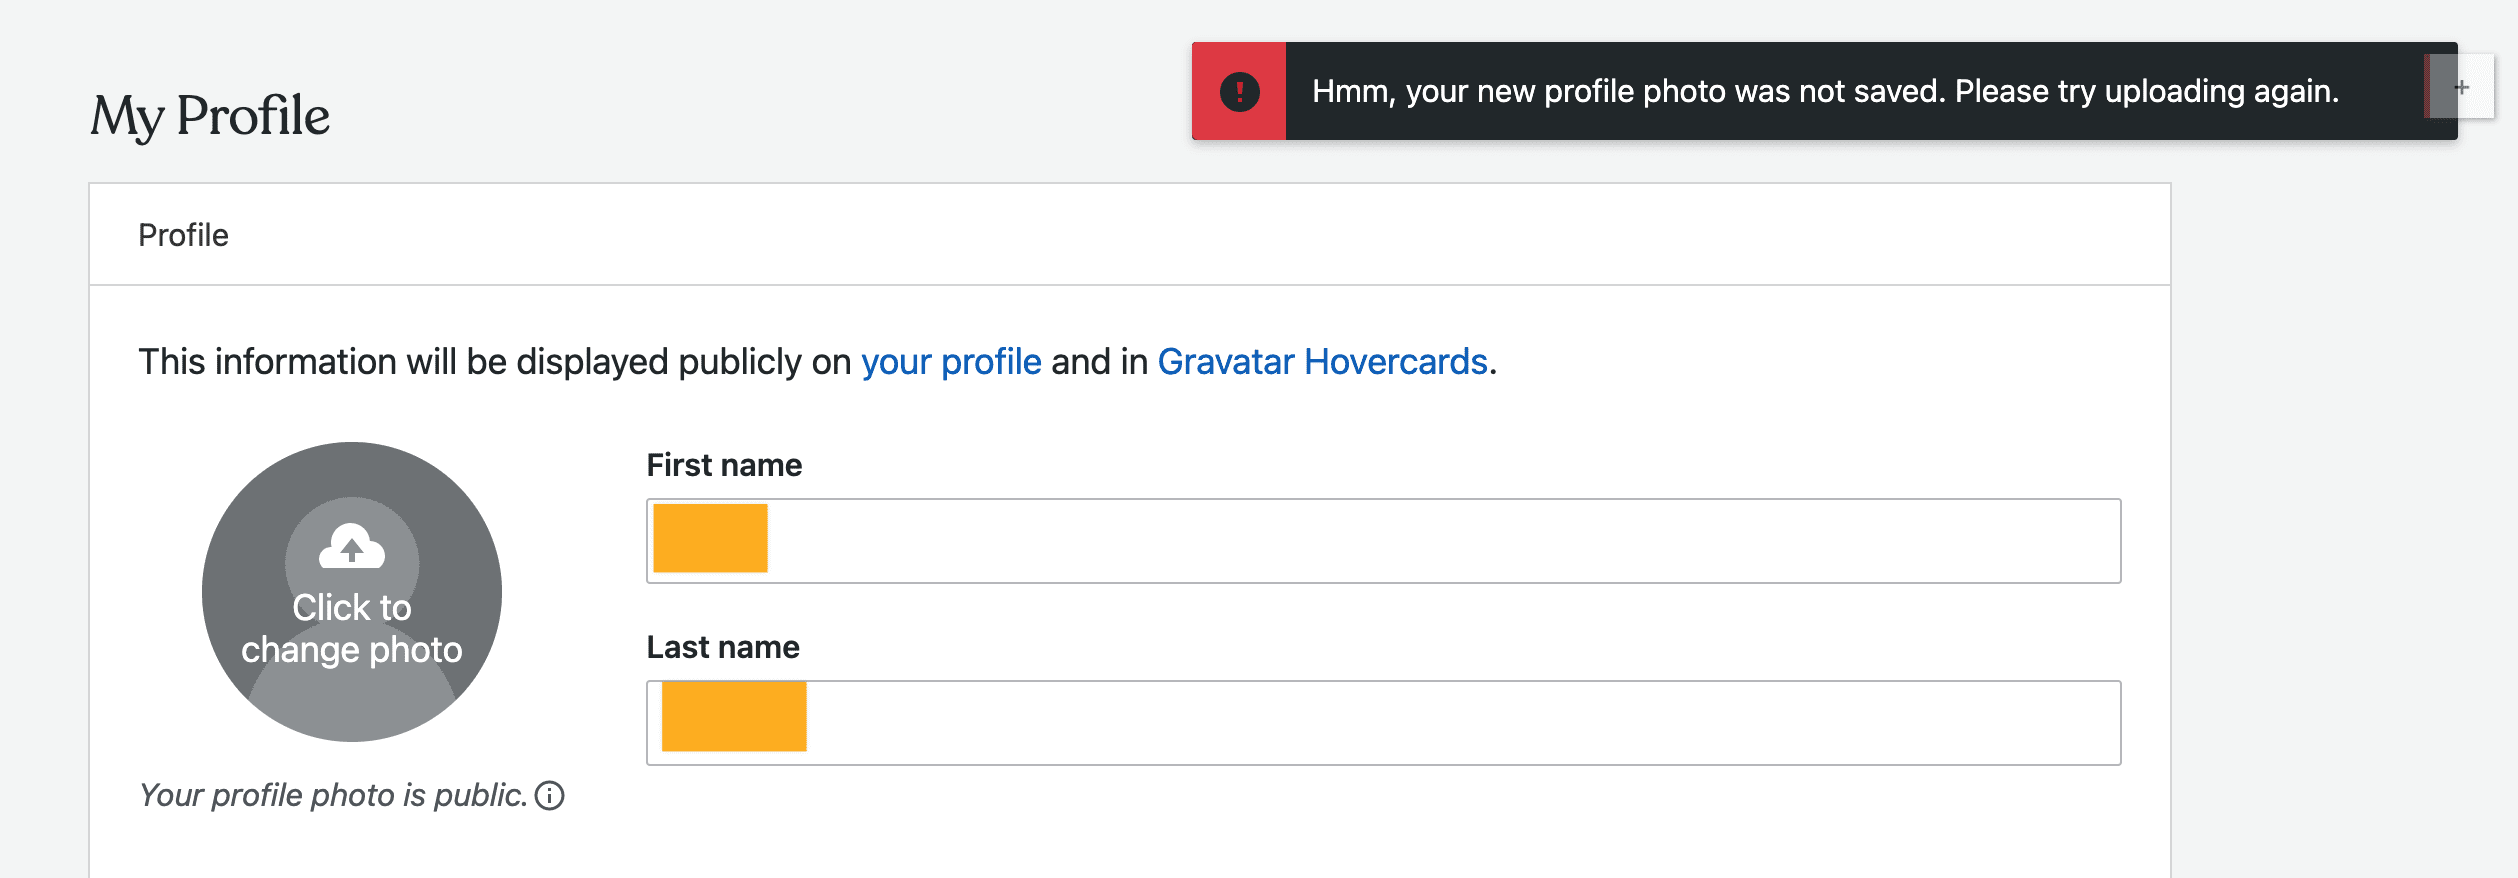Click 'Please try uploading again' sentence
Viewport: 2518px width, 878px height.
click(x=2146, y=91)
